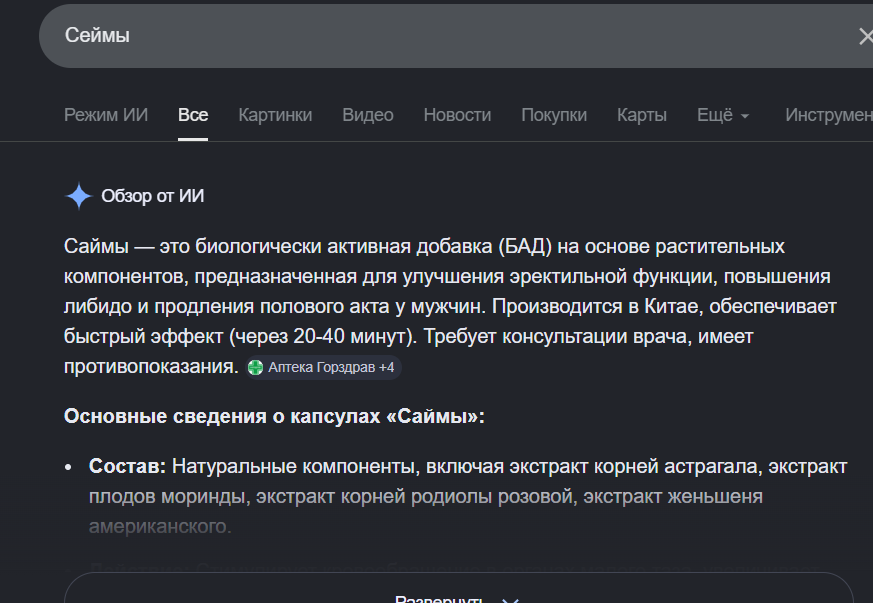This screenshot has width=873, height=603.
Task: Open the Инструменты search tools
Action: pos(828,115)
